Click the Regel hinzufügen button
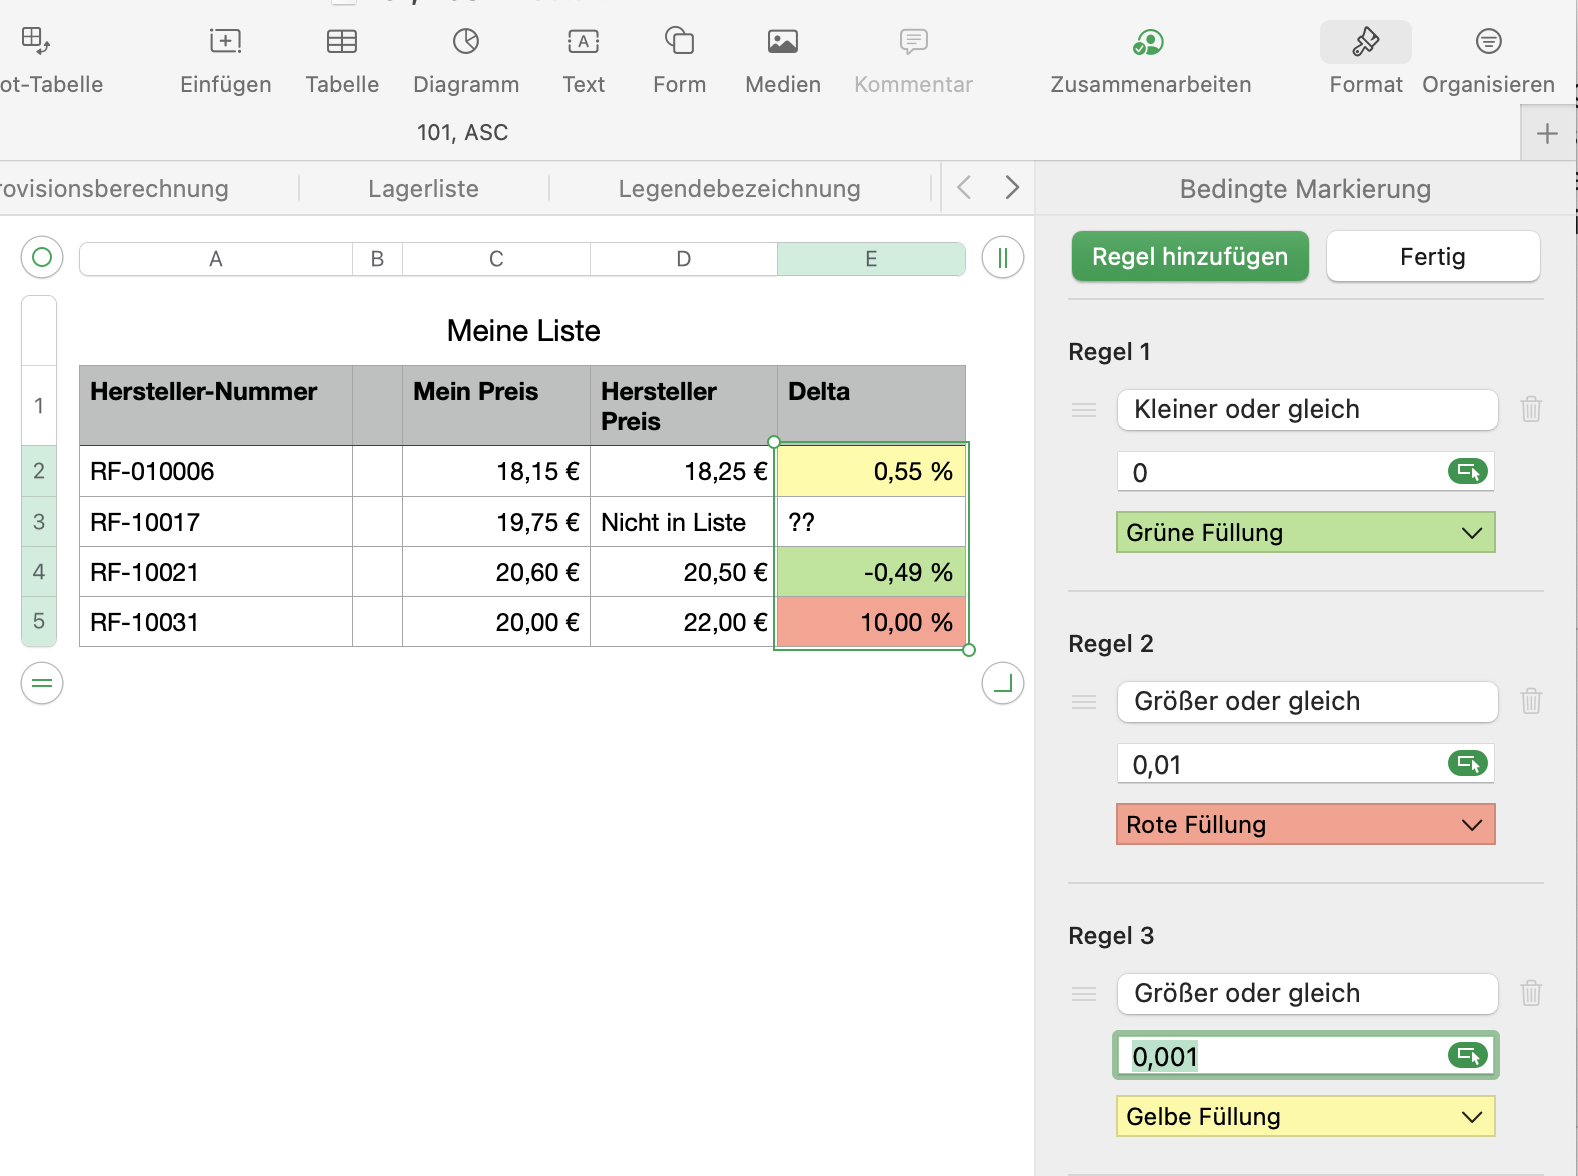1578x1176 pixels. pos(1190,257)
